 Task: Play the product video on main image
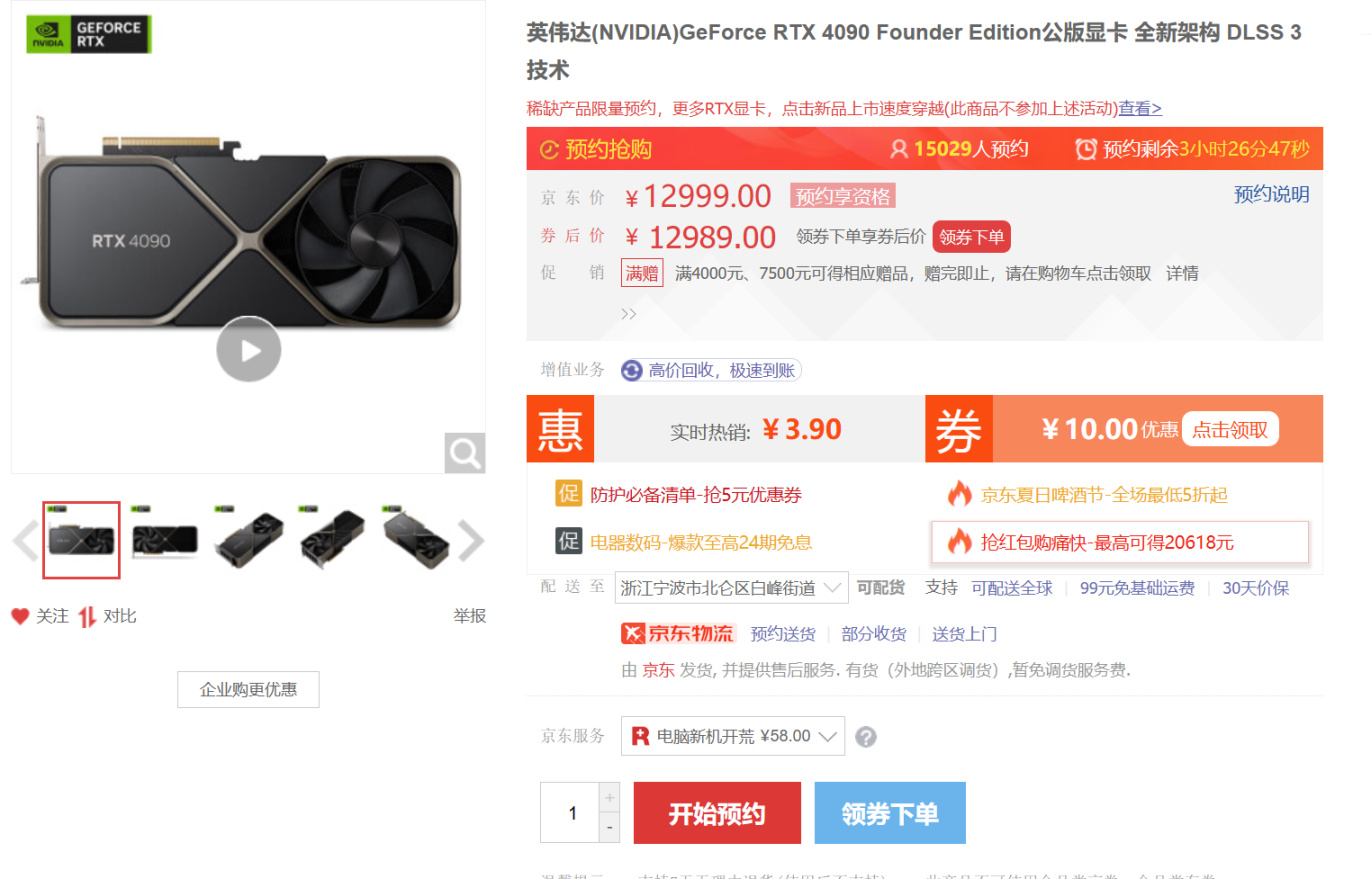tap(249, 349)
